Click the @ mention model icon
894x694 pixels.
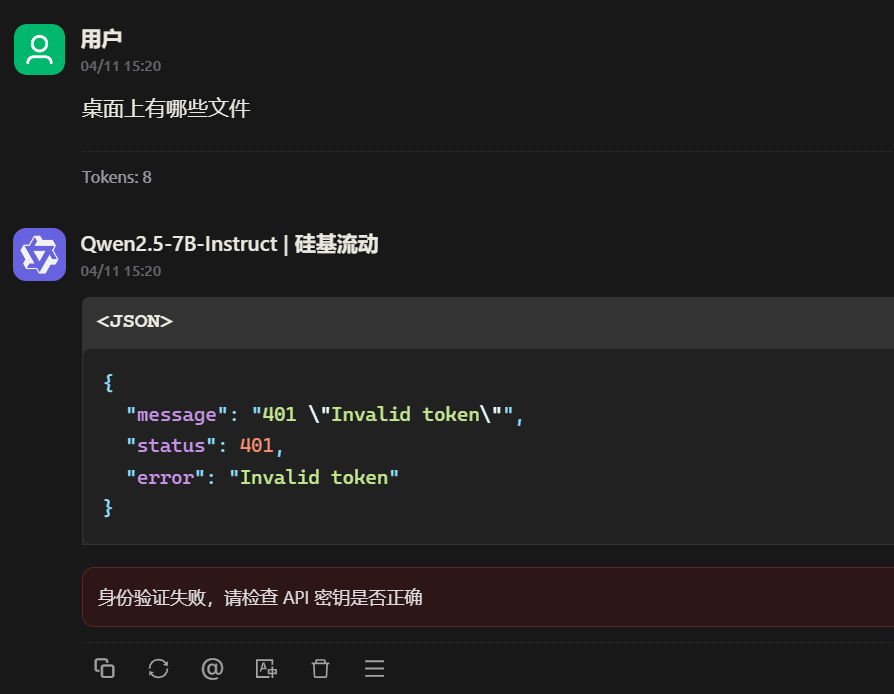pos(212,668)
